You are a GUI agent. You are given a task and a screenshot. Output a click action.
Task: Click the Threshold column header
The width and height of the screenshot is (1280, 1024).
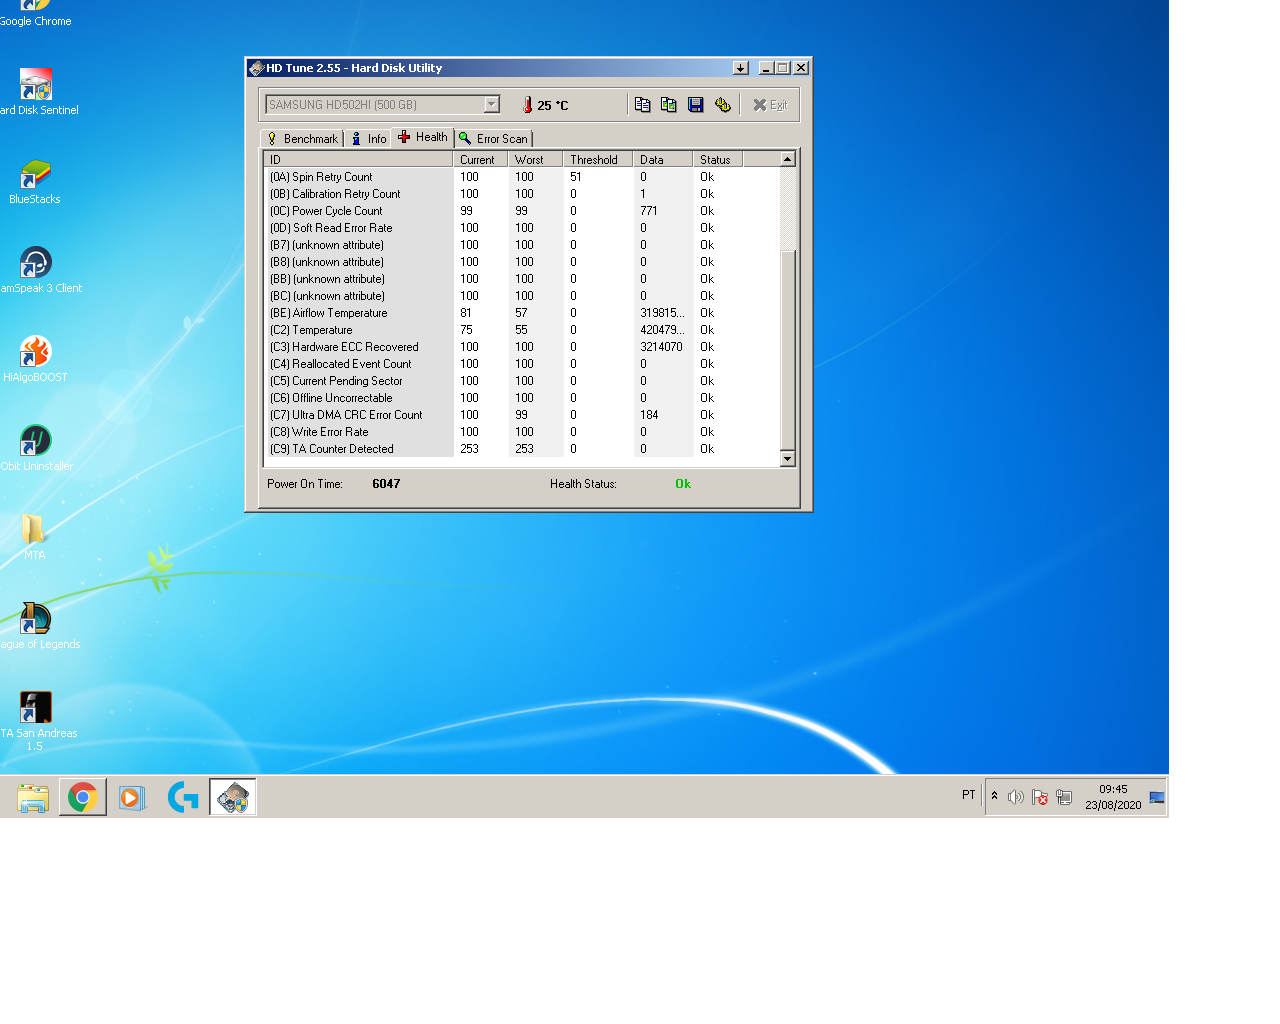[x=598, y=160]
